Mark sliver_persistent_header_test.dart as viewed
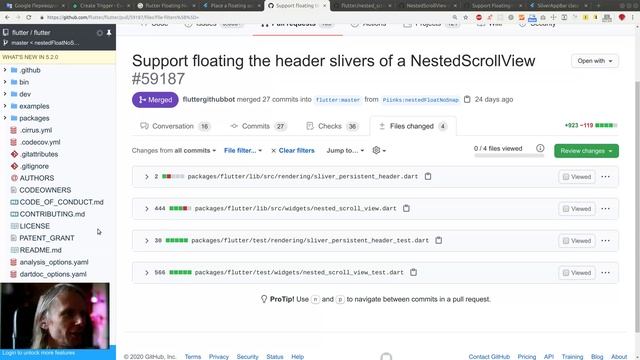Viewport: 640px width, 360px height. 577,241
